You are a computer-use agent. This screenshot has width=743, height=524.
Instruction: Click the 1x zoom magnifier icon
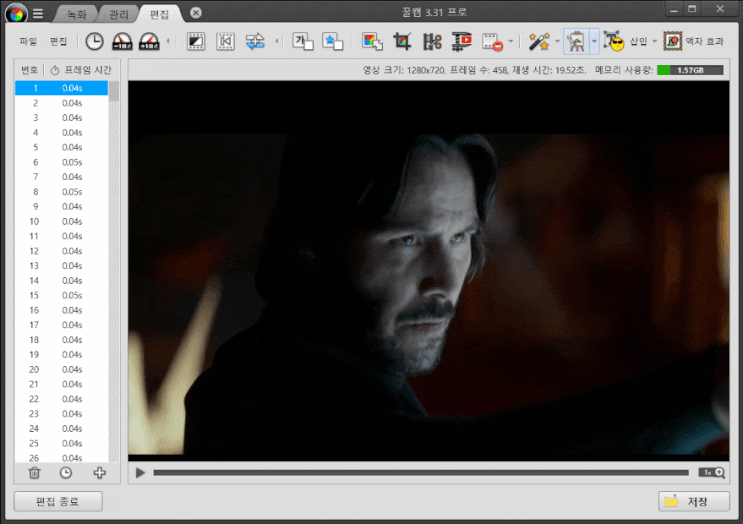coord(712,472)
